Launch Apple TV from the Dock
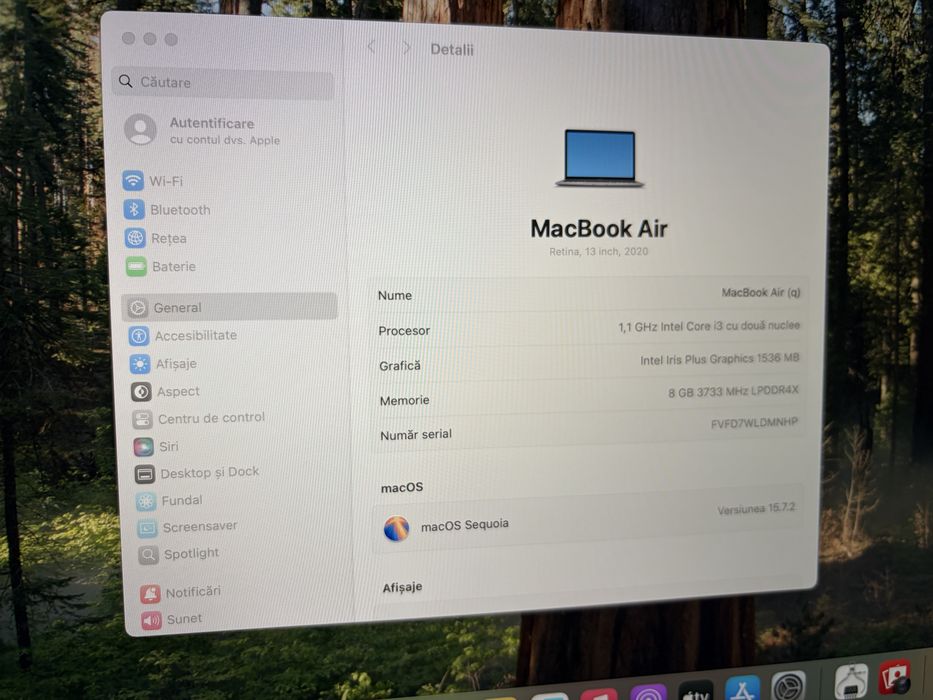This screenshot has height=700, width=933. (x=695, y=692)
